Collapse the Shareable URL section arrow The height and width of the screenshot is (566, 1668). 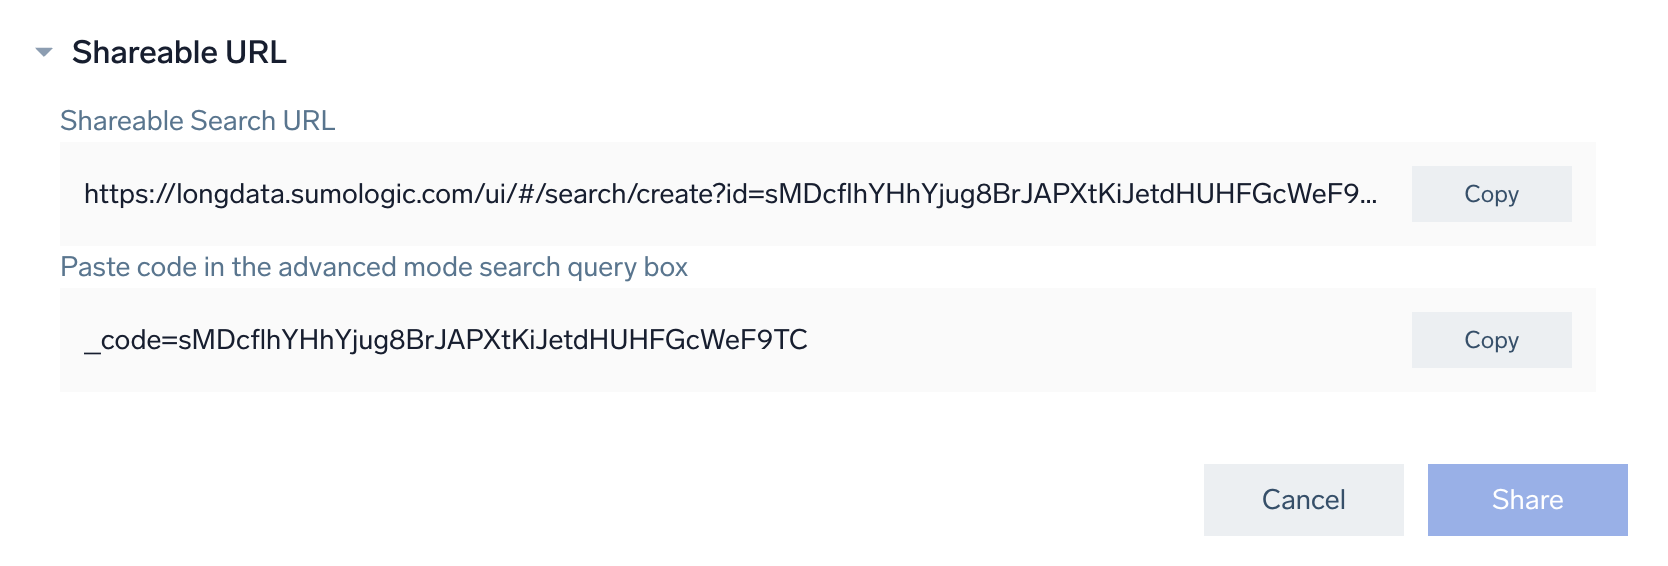pyautogui.click(x=44, y=52)
